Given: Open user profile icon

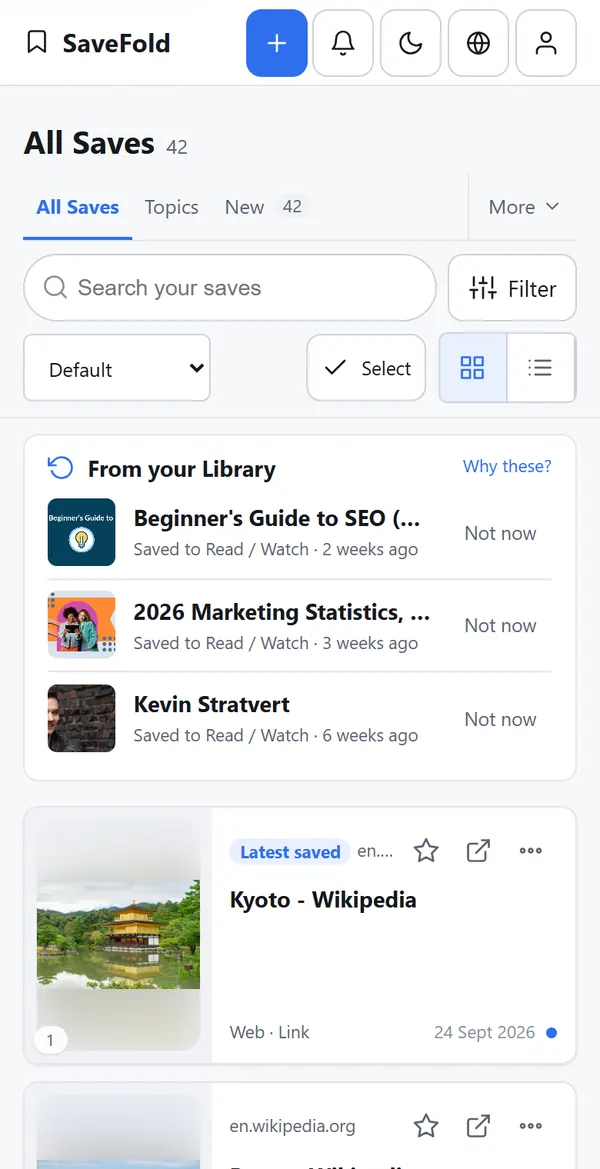Looking at the screenshot, I should tap(546, 43).
